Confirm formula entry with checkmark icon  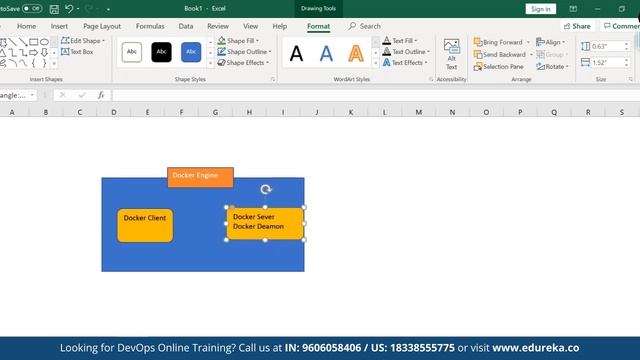82,95
